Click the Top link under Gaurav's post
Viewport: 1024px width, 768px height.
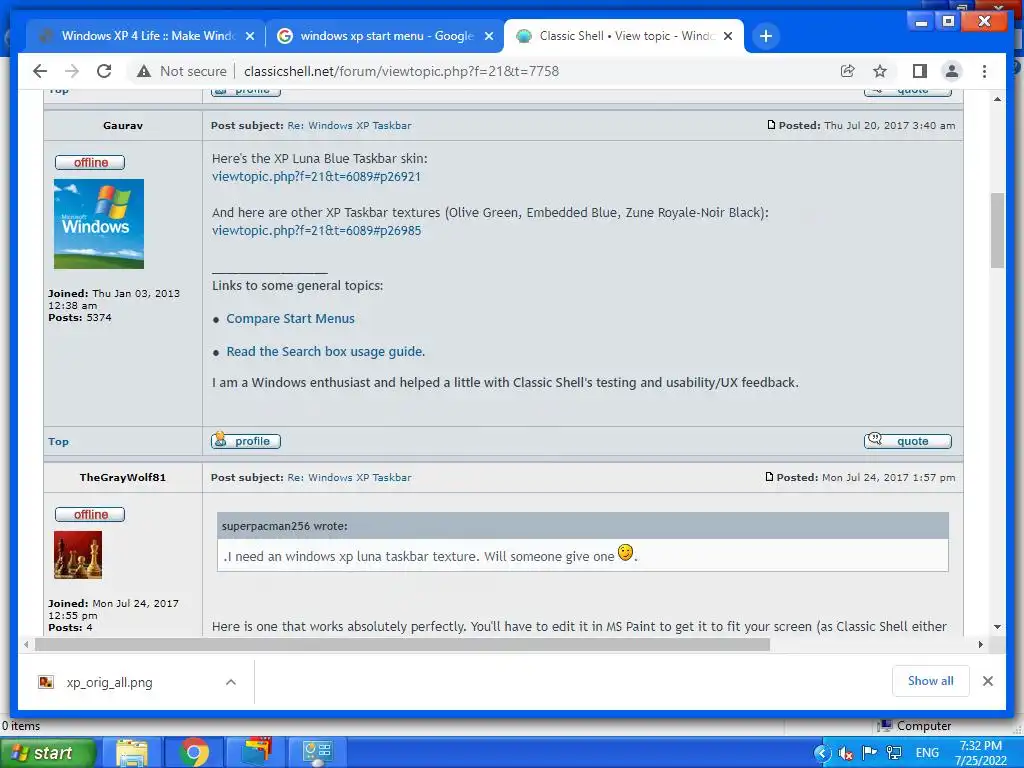tap(58, 441)
